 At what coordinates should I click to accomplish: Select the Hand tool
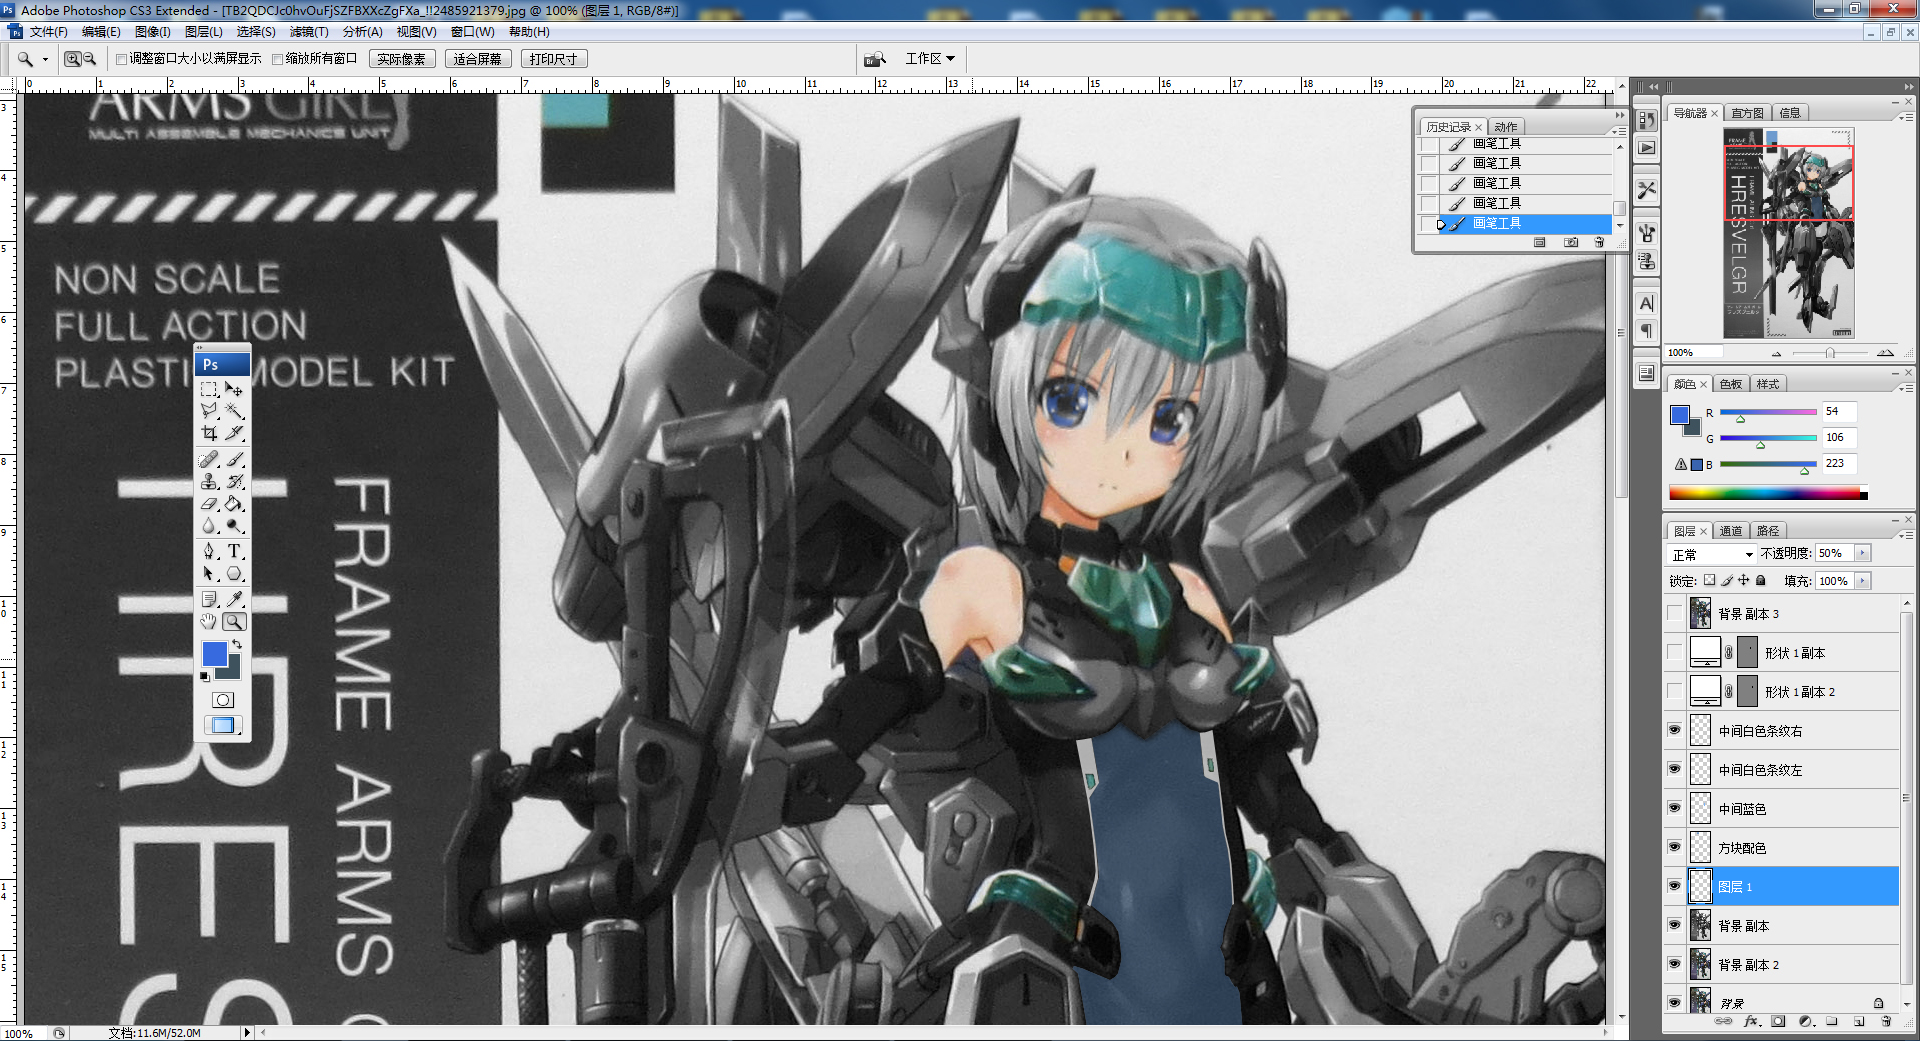click(209, 622)
